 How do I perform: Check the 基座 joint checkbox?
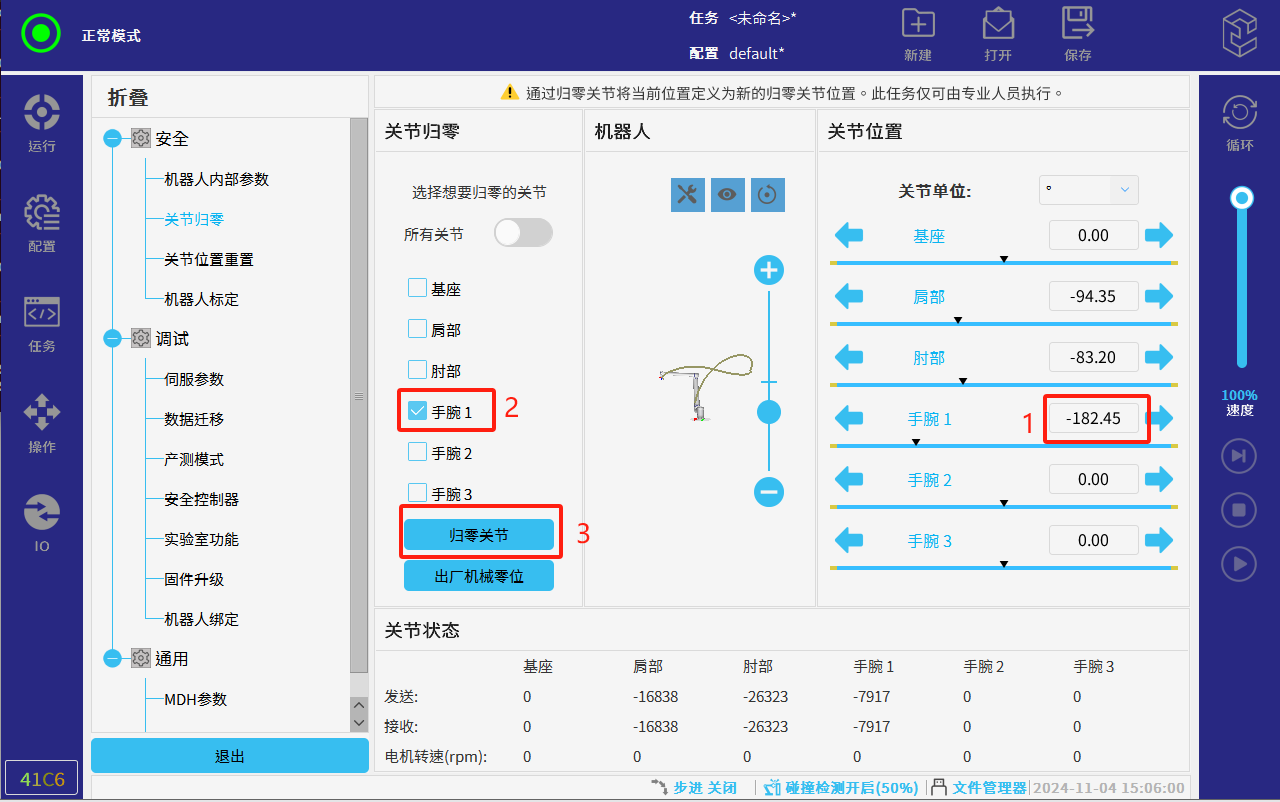coord(418,288)
